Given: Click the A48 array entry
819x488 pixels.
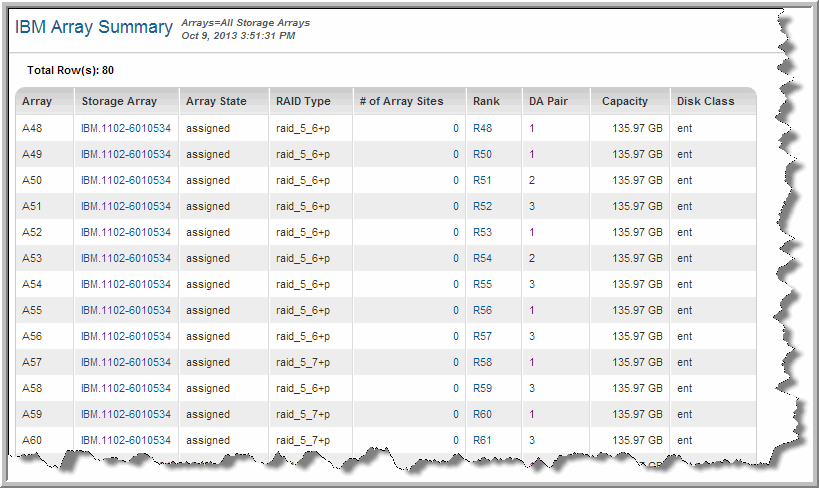Looking at the screenshot, I should coord(32,128).
